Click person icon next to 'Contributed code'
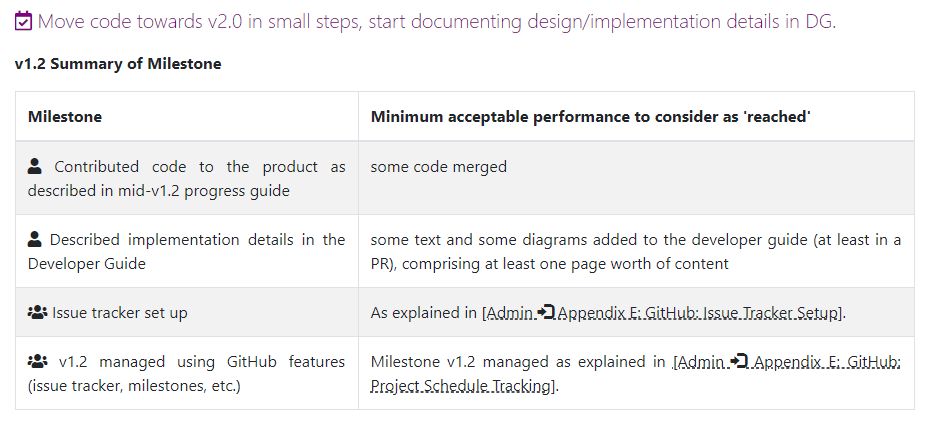928x421 pixels. pos(36,167)
